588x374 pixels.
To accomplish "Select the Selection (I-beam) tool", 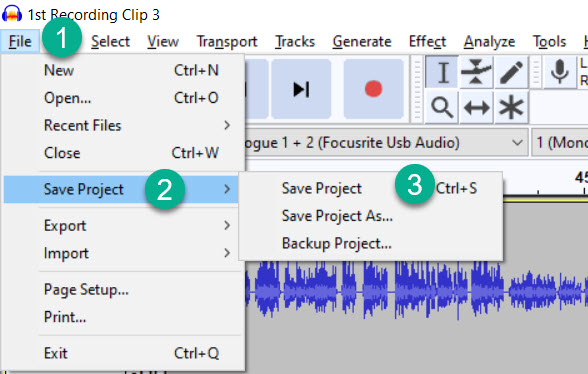I will pyautogui.click(x=442, y=72).
